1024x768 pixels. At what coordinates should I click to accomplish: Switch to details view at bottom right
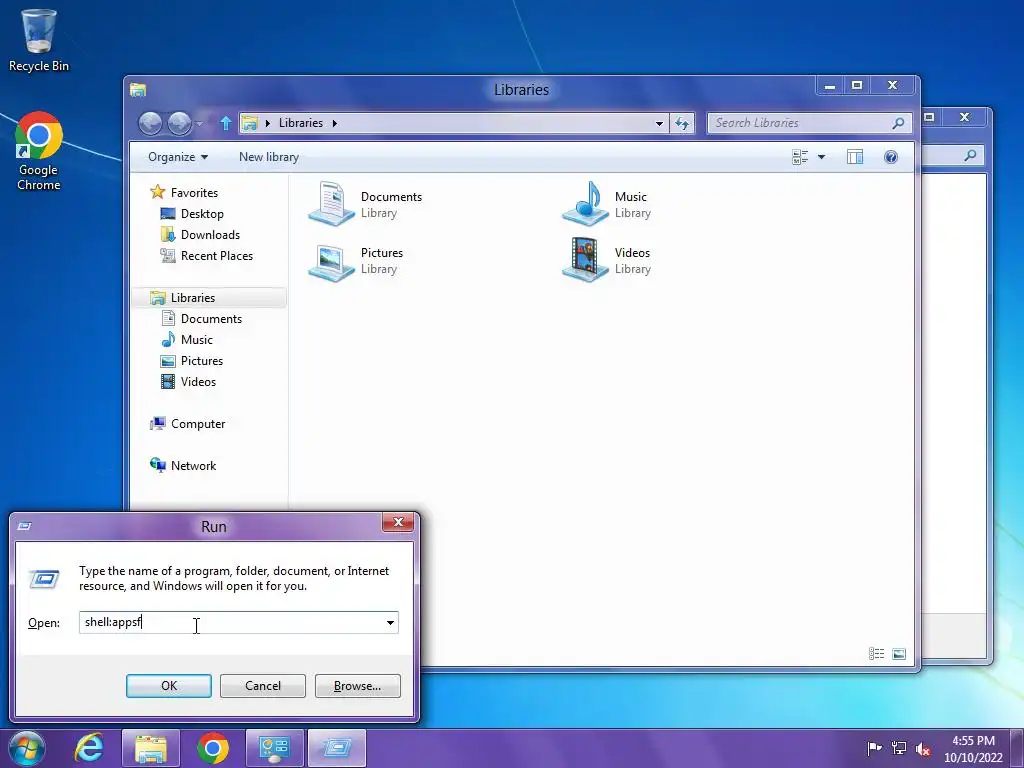[876, 654]
